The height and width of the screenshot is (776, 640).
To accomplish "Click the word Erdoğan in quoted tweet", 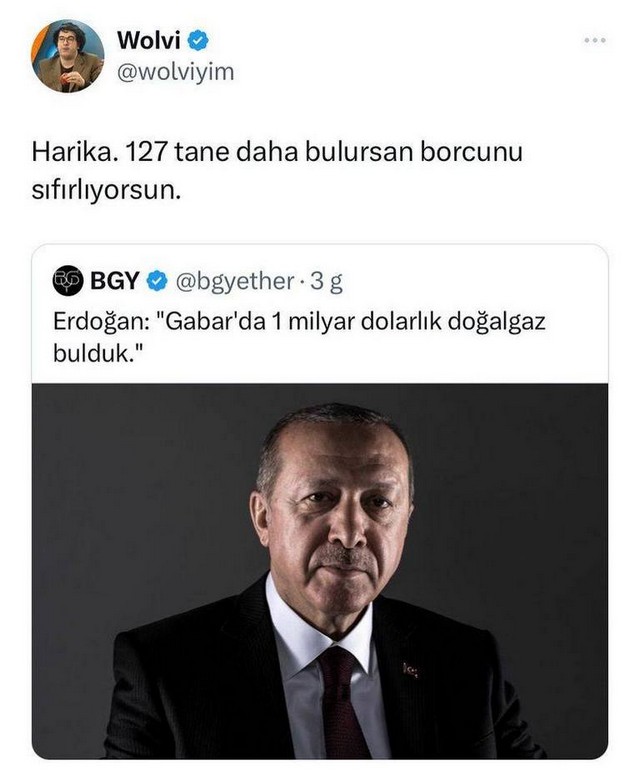I will (x=101, y=322).
